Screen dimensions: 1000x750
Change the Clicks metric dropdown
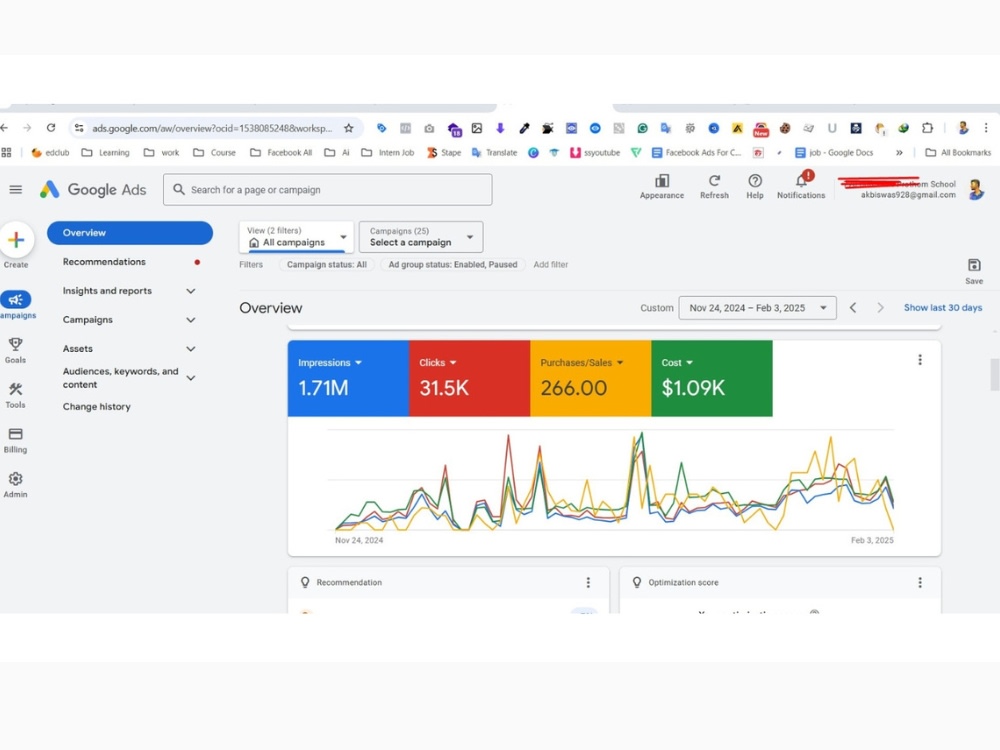pos(438,362)
